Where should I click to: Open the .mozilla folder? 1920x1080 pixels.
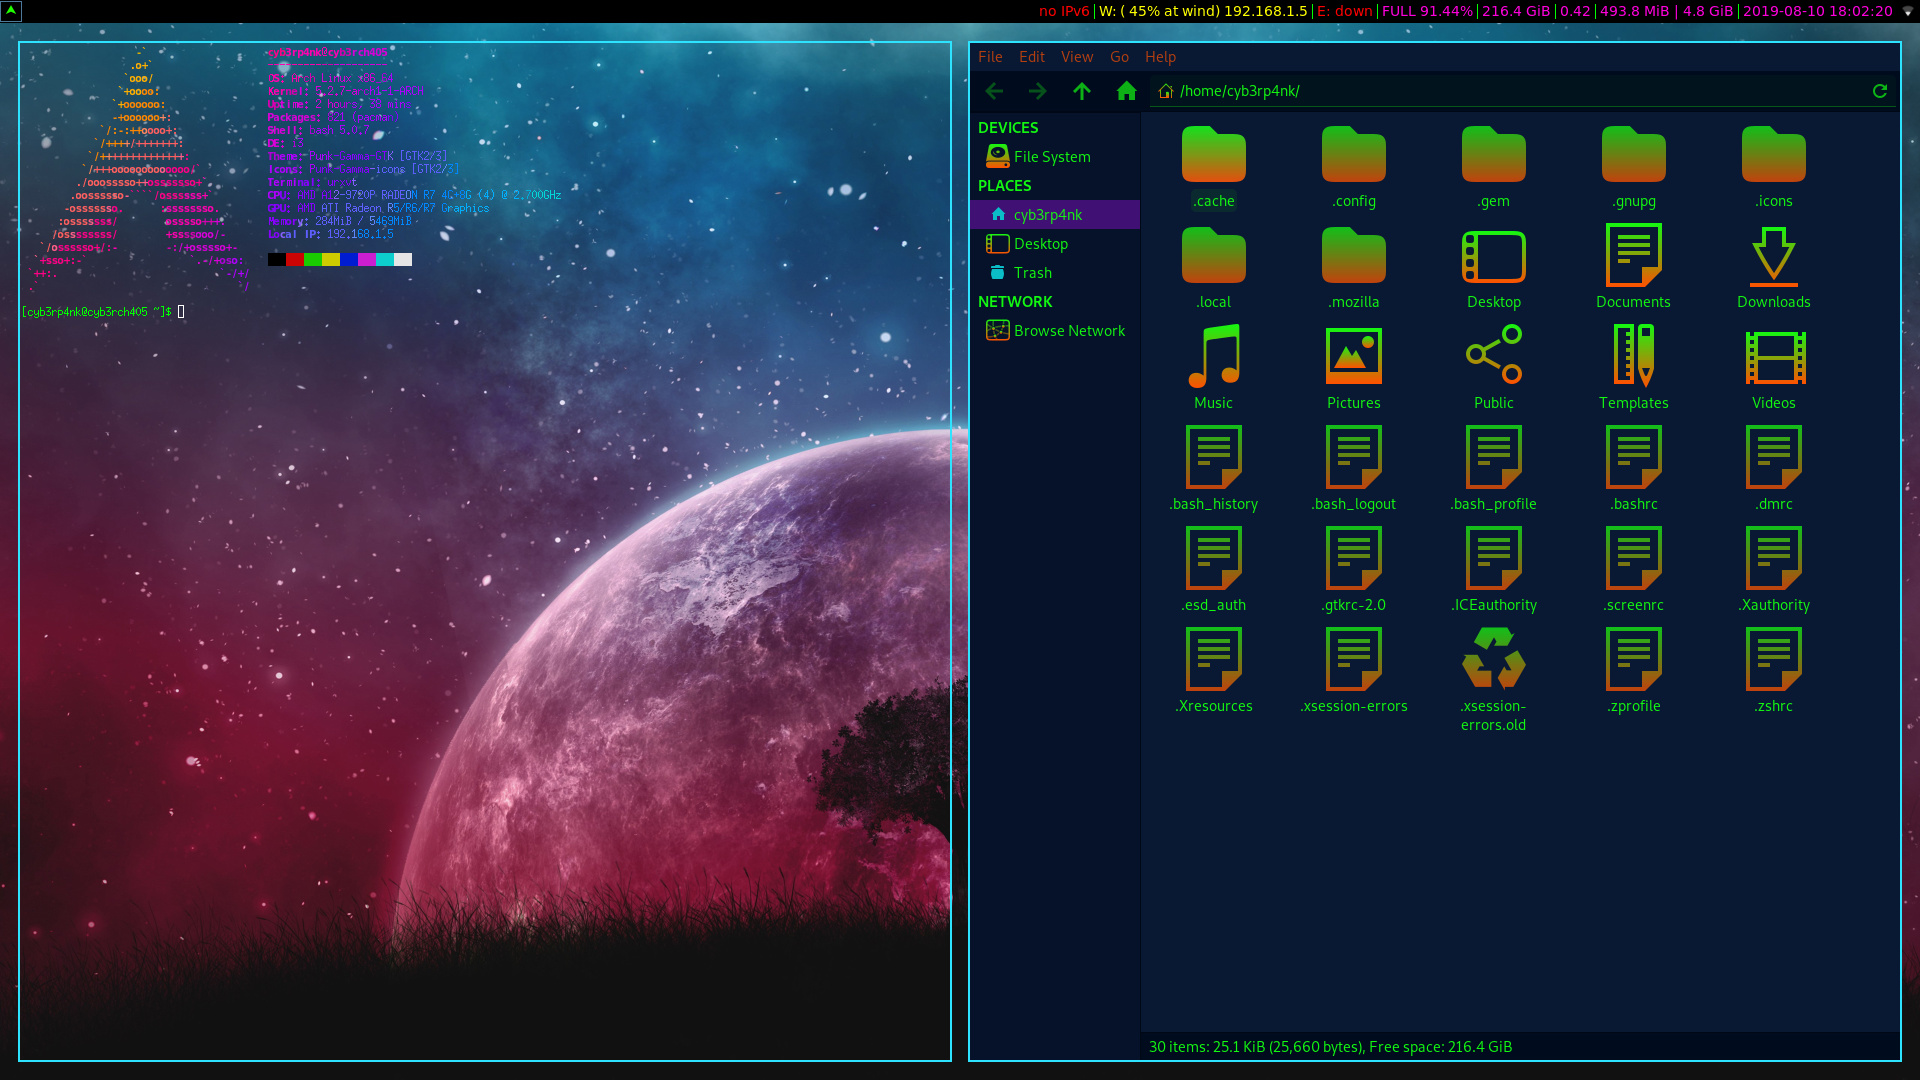(1354, 268)
